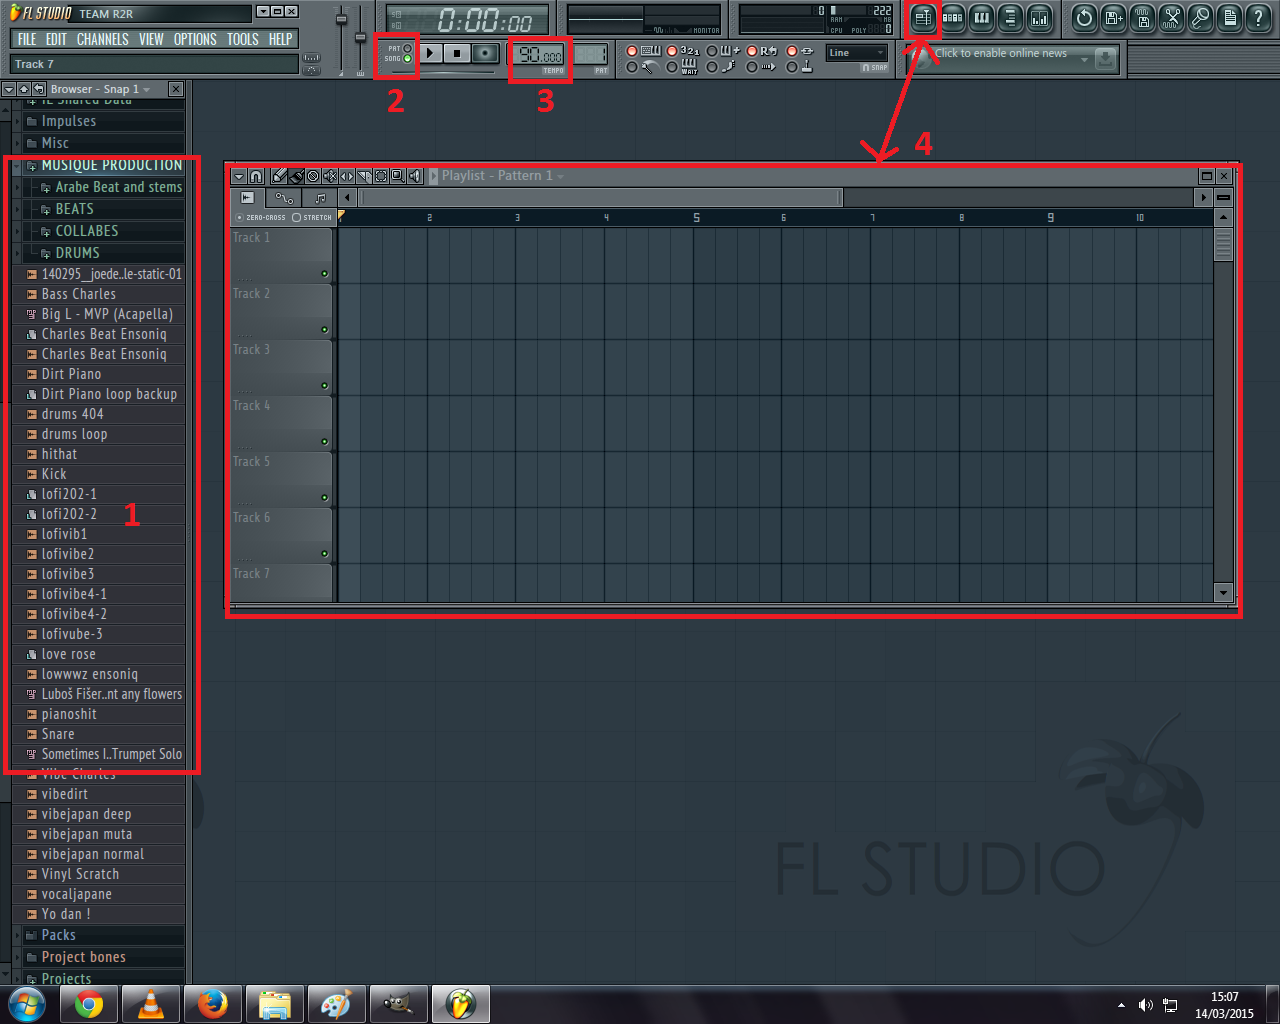Screen dimensions: 1280x1024
Task: Click the Browser reread structure icon
Action: (39, 89)
